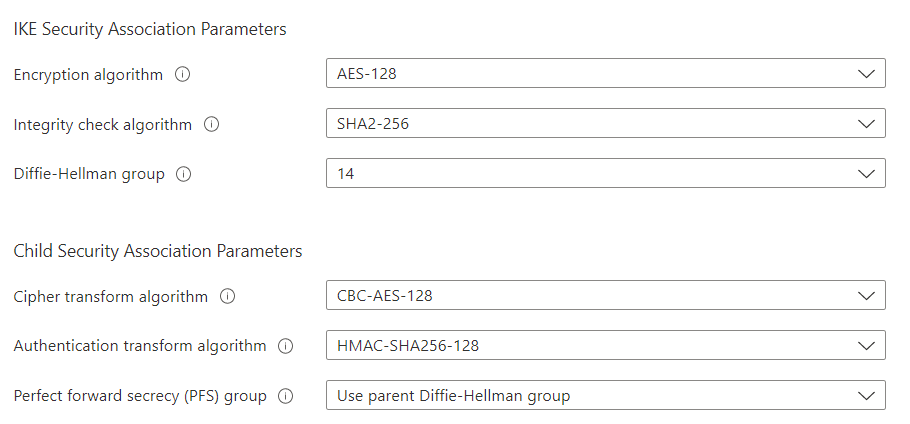
Task: Expand Diffie-Hellman group dropdown showing 14
Action: pyautogui.click(x=605, y=174)
